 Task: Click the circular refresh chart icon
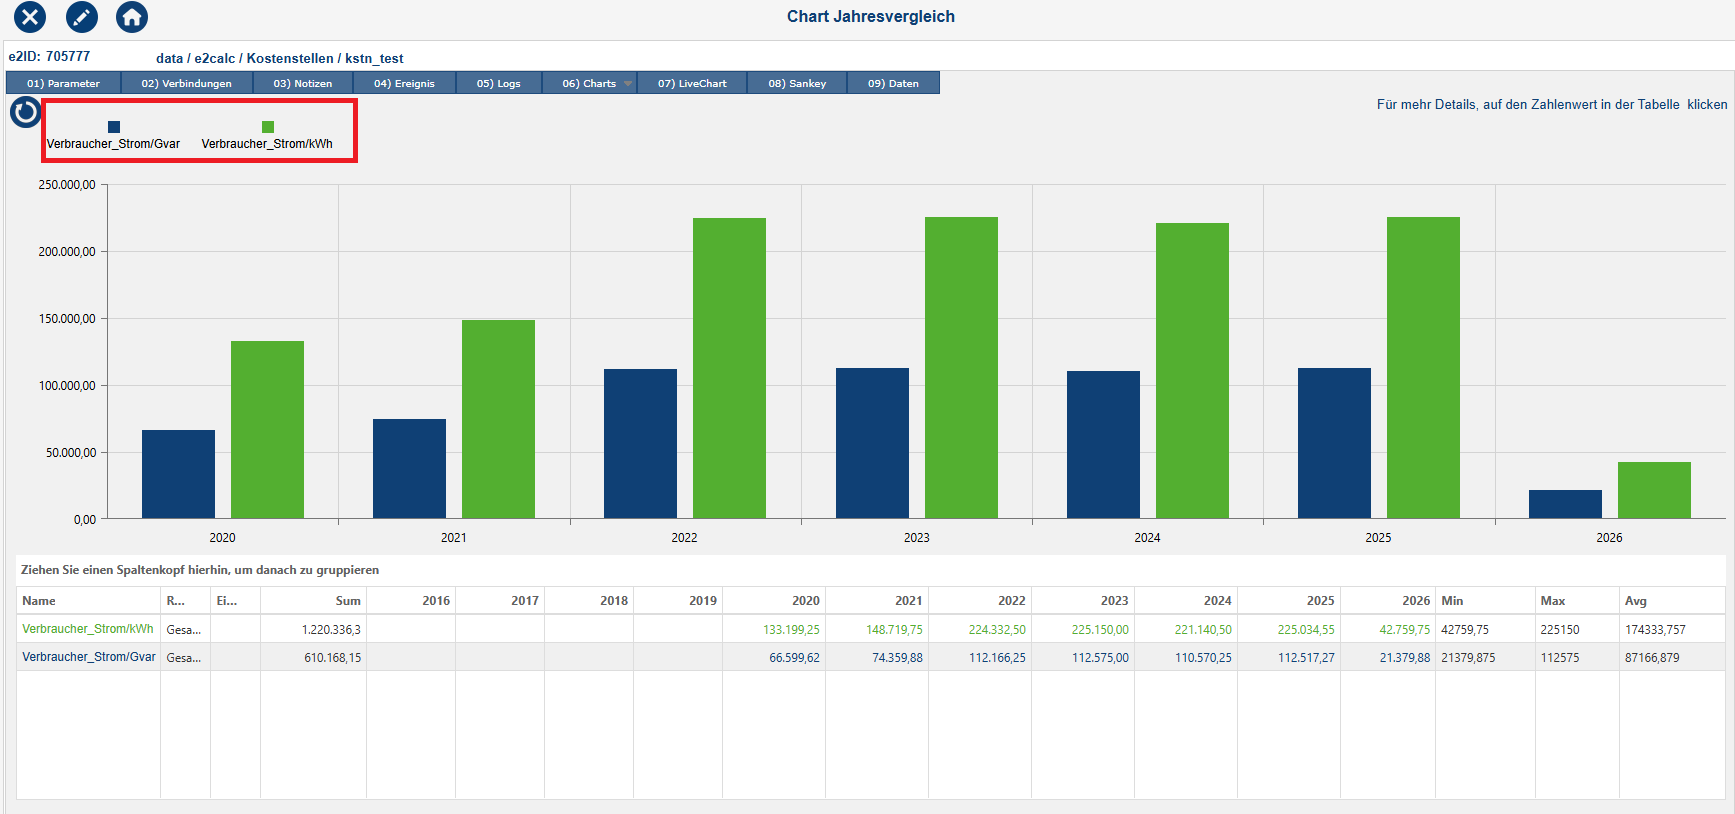point(25,112)
